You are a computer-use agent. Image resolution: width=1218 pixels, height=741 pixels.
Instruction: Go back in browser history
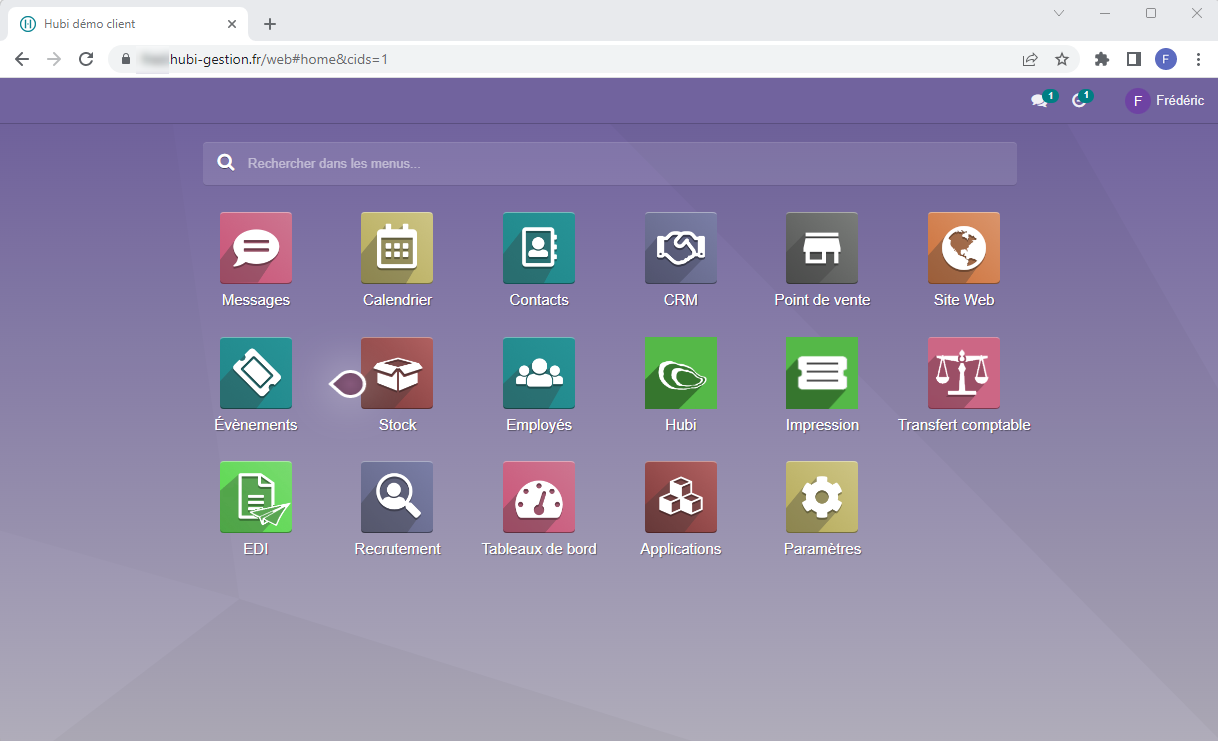22,59
